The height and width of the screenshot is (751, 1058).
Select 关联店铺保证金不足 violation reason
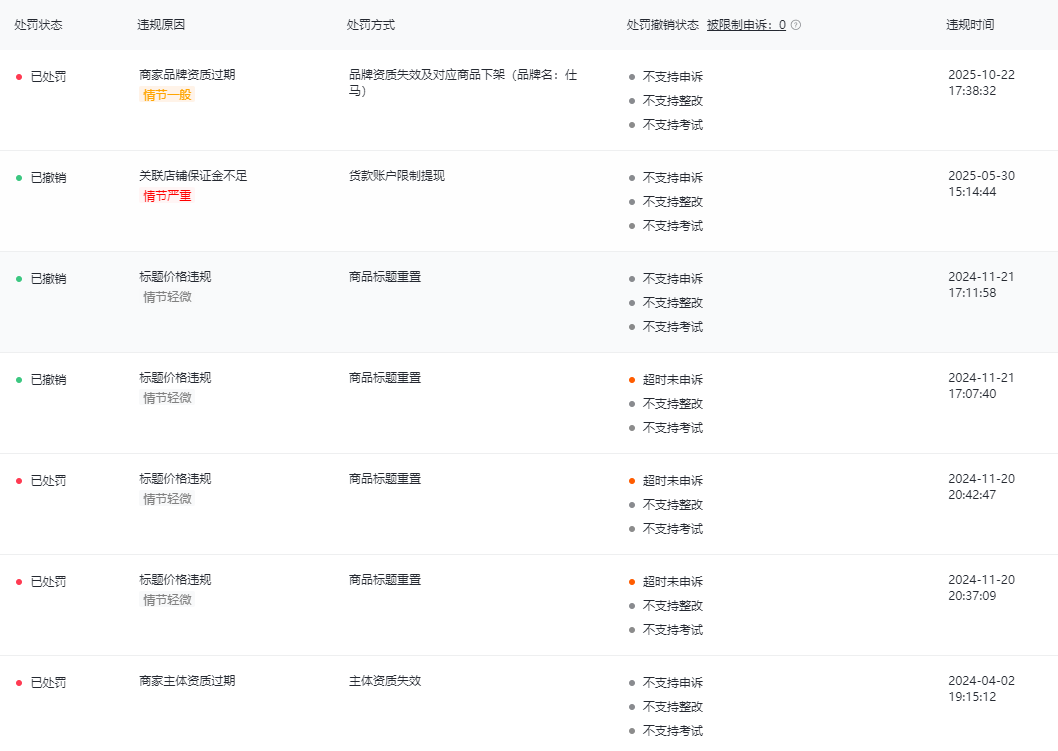pos(193,176)
